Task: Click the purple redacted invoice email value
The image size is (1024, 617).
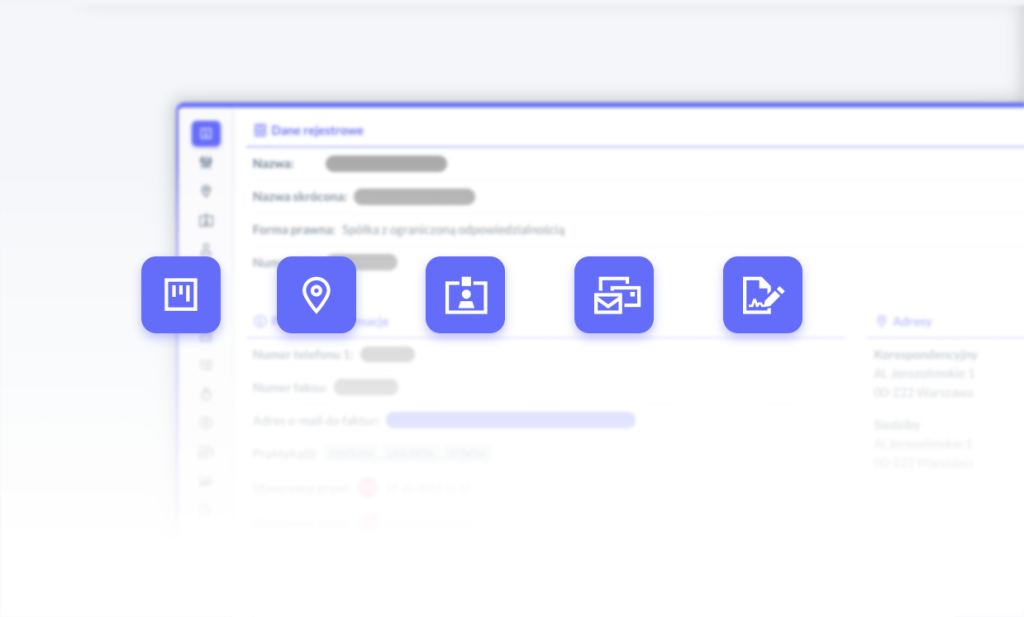Action: click(x=511, y=420)
